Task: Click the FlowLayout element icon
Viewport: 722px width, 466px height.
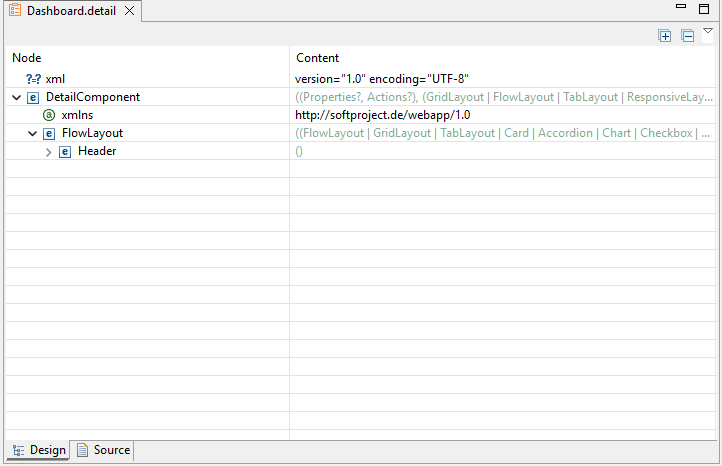Action: (x=49, y=133)
